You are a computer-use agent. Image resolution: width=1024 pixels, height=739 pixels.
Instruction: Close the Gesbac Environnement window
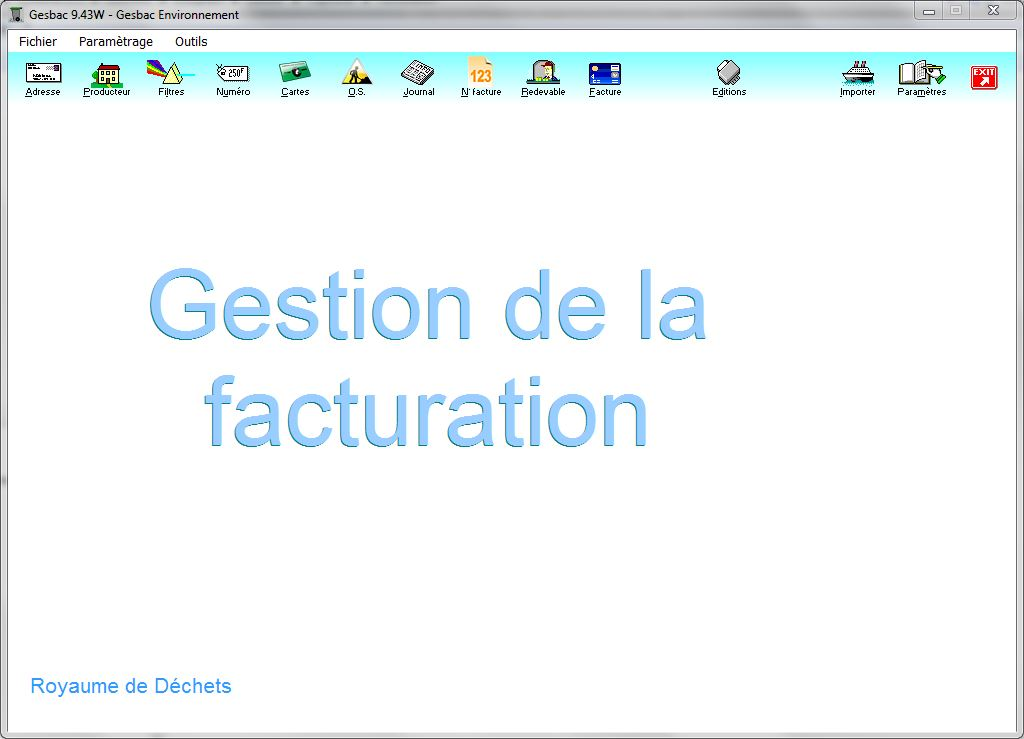pyautogui.click(x=992, y=11)
